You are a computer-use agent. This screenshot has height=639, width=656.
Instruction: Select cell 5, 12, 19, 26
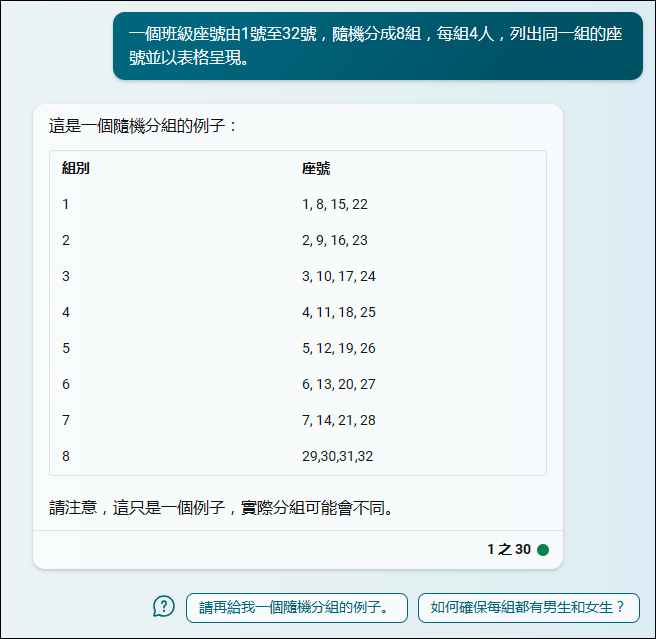tap(339, 348)
